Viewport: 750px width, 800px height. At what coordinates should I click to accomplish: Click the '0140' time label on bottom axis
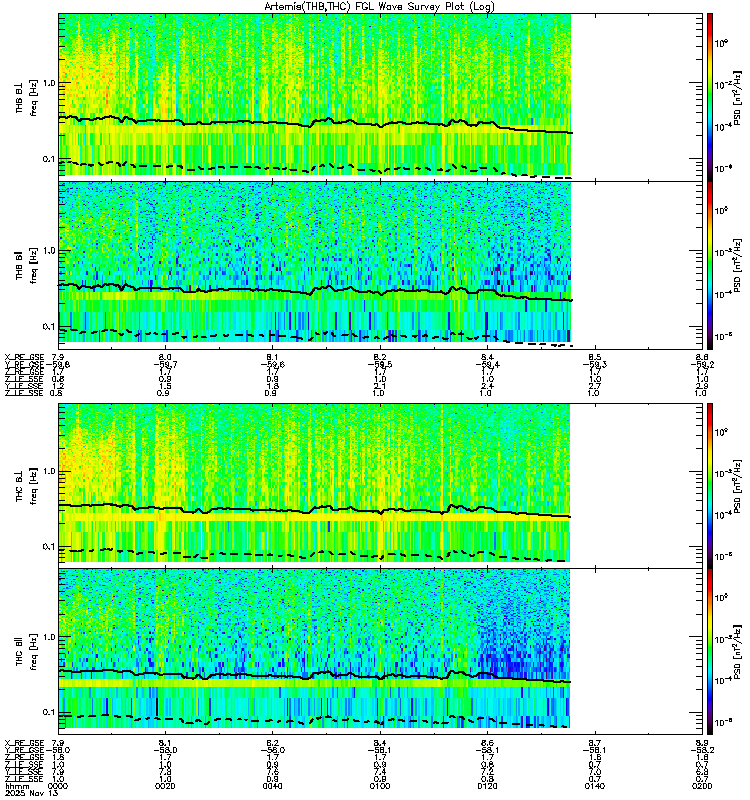click(595, 786)
